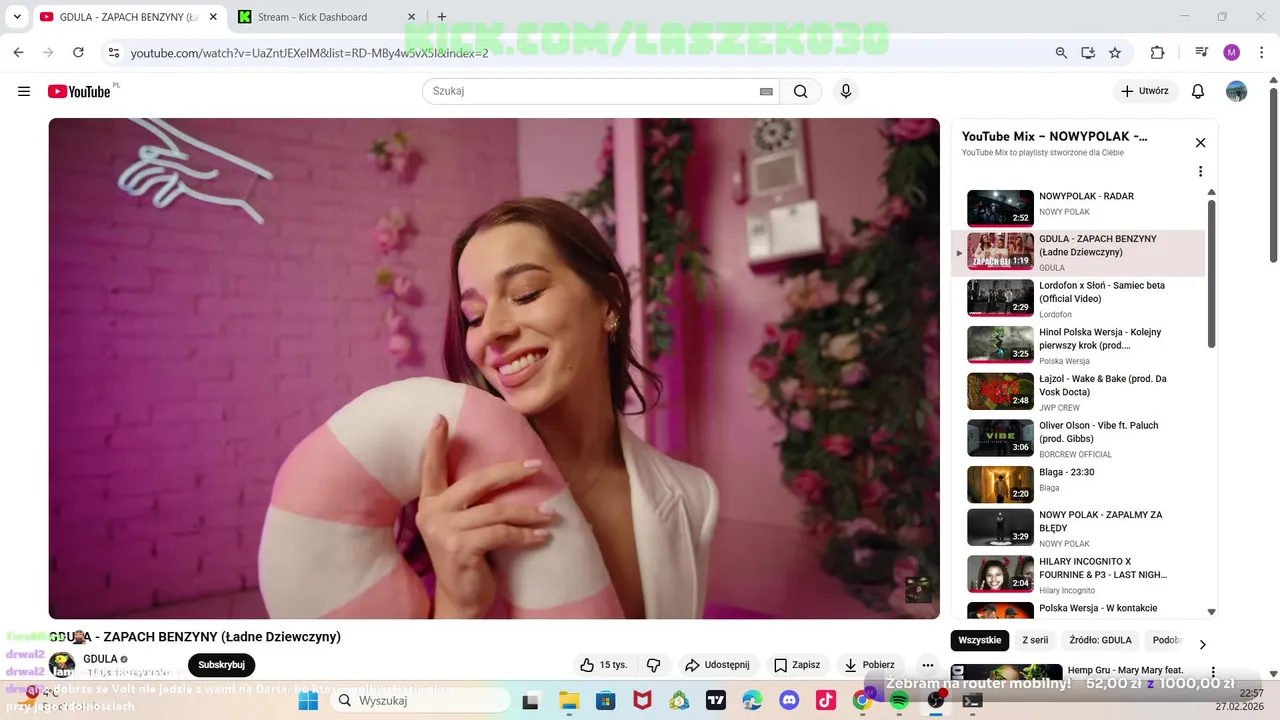Click the Pobierz download button
The height and width of the screenshot is (720, 1280).
click(869, 665)
